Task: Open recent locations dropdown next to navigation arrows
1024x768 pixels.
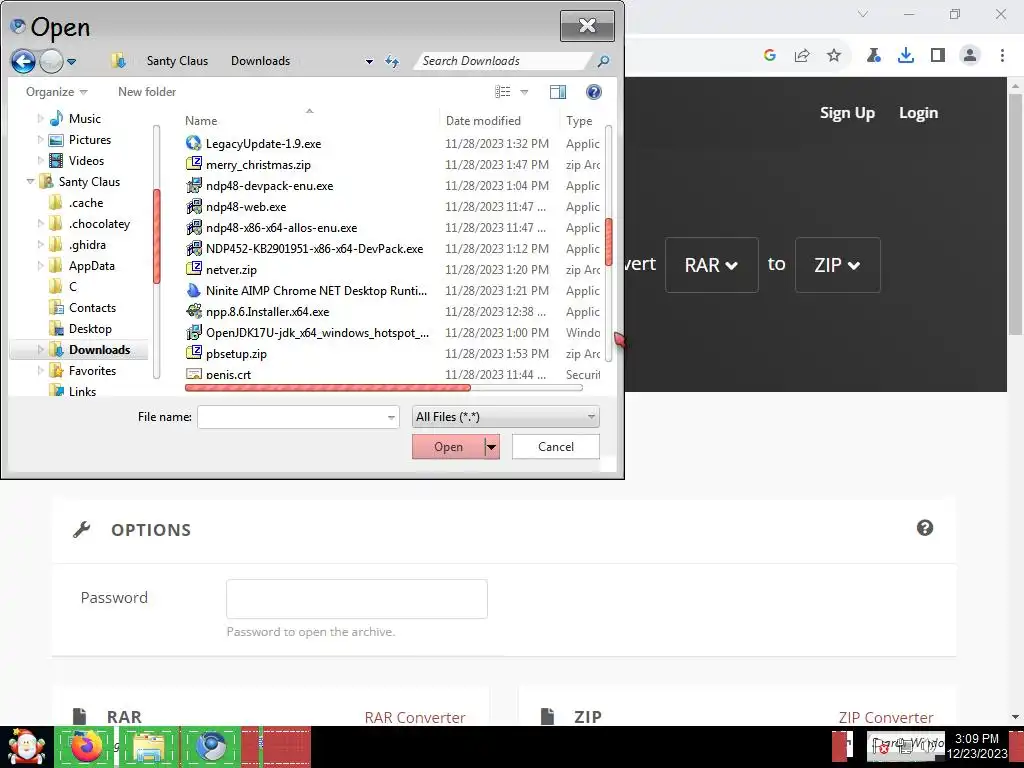Action: pos(71,62)
